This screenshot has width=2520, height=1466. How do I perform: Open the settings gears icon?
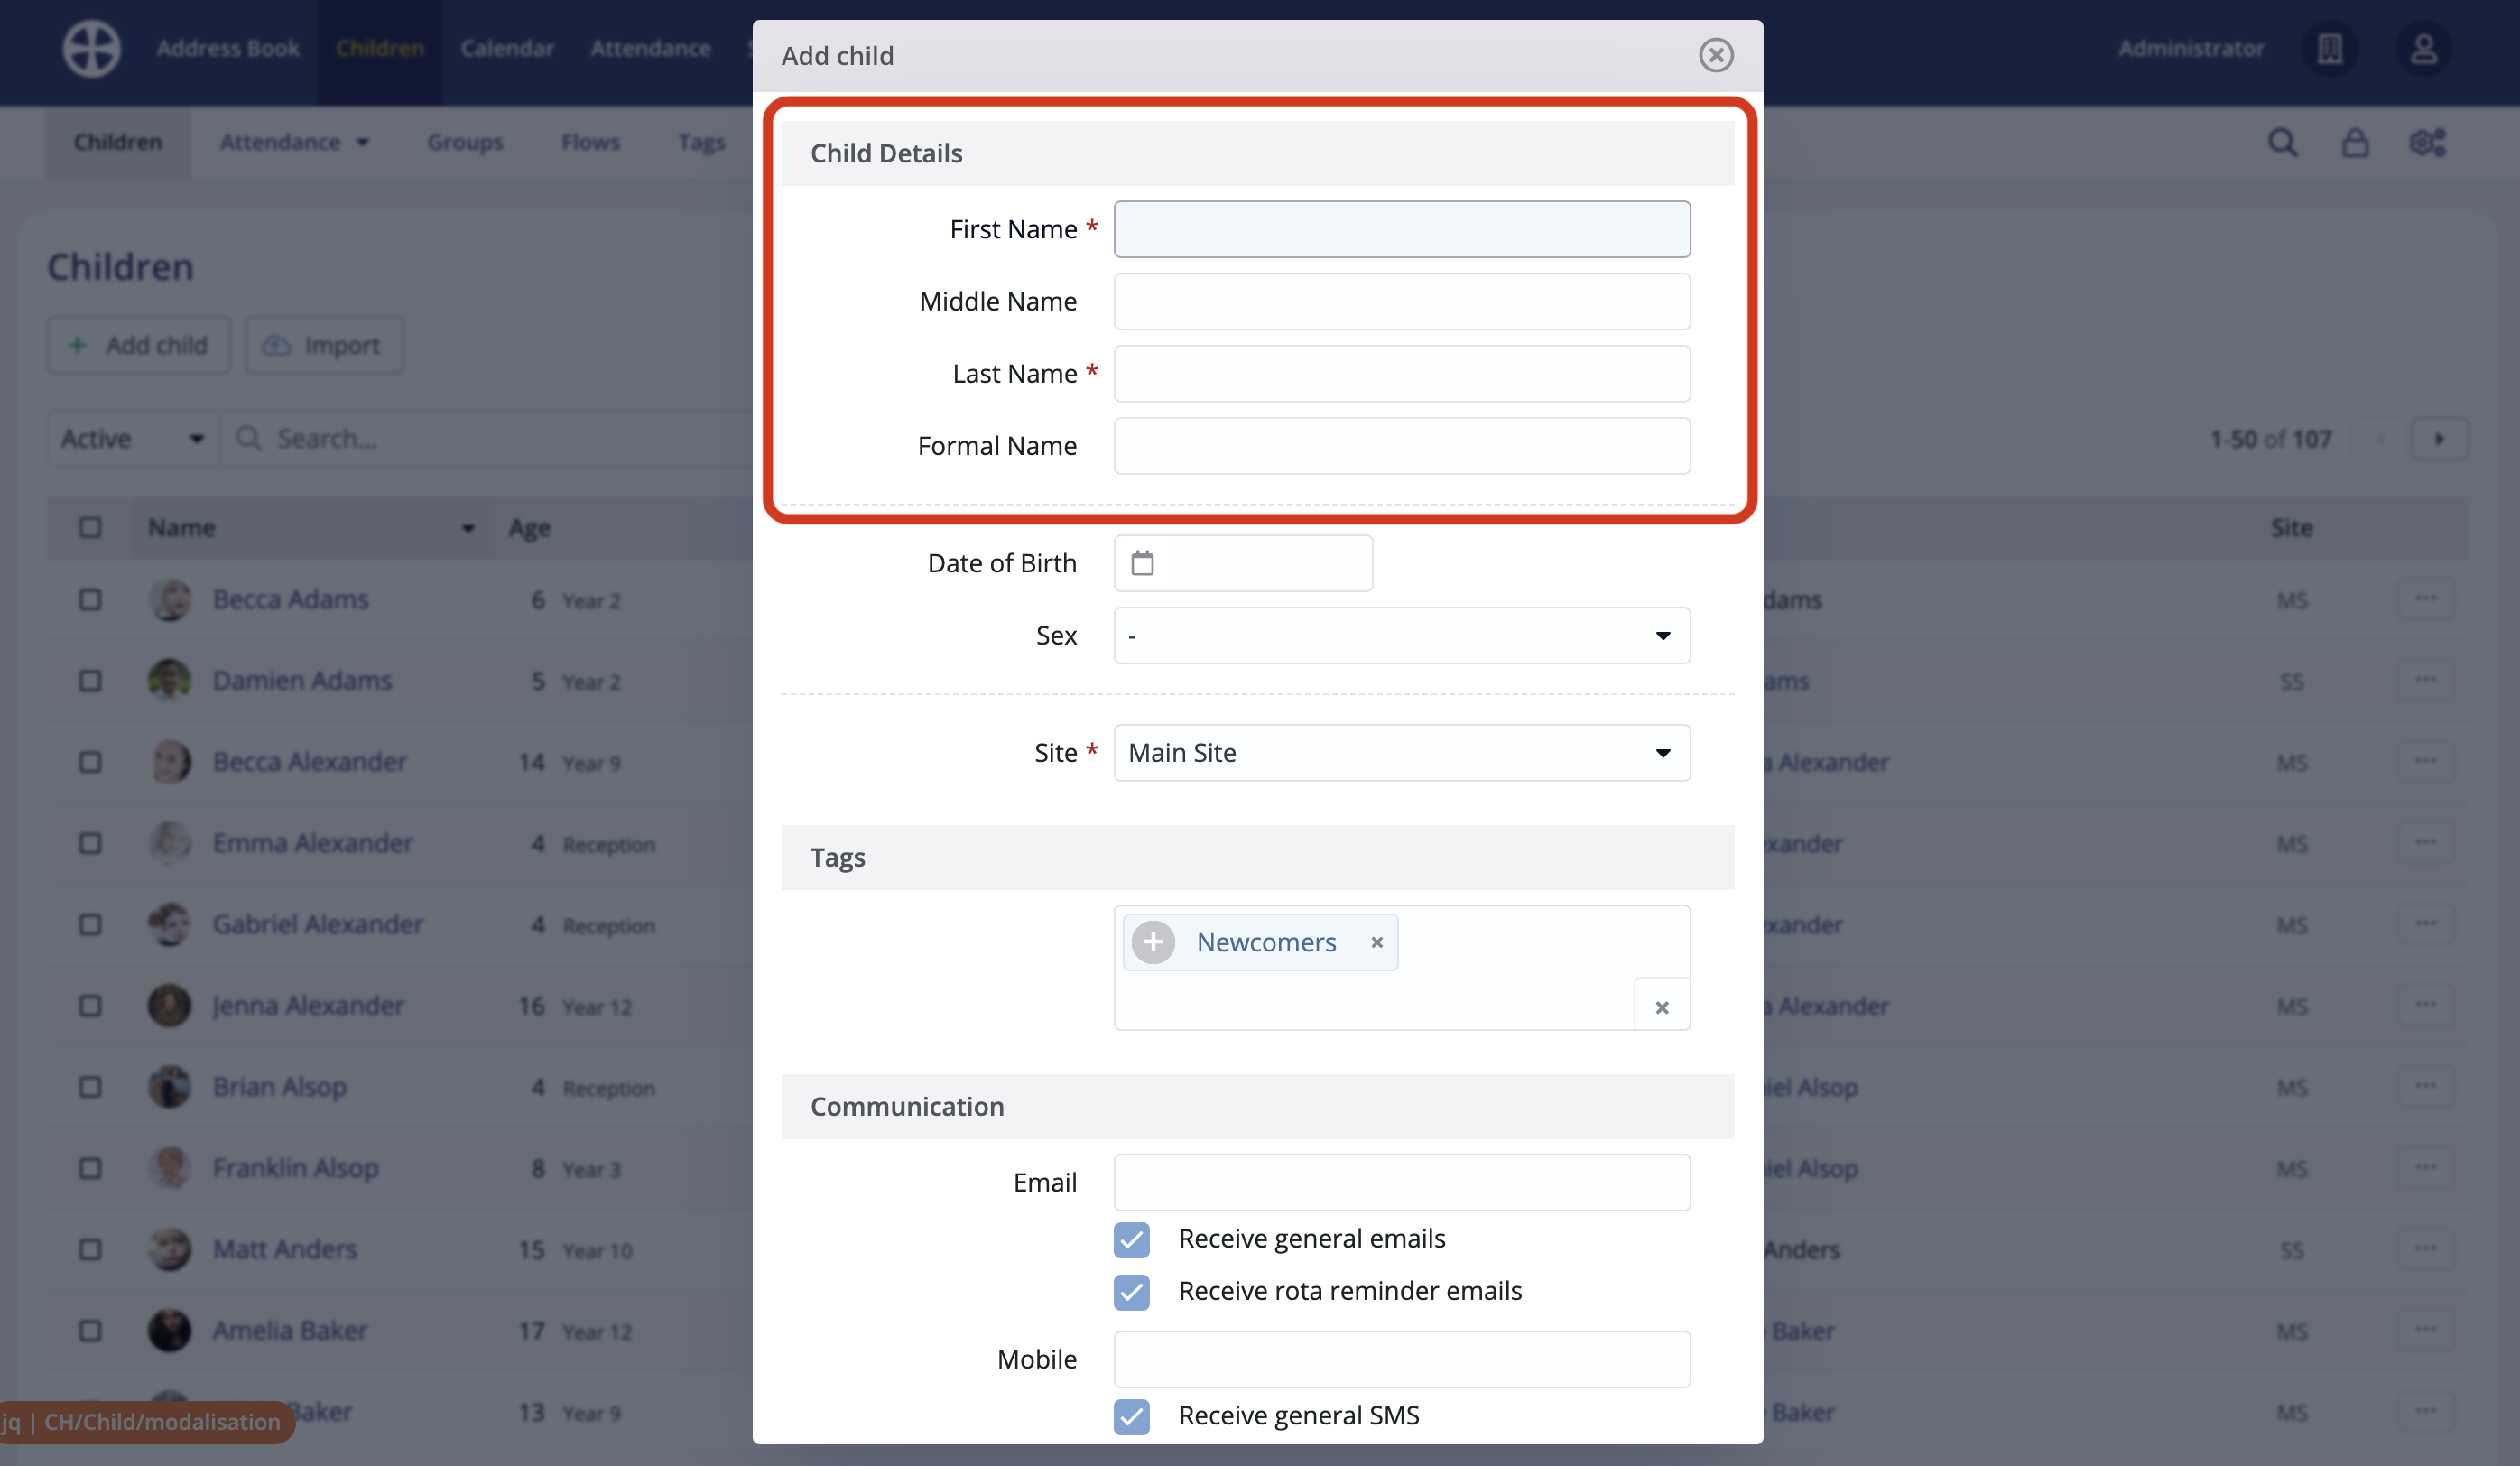[x=2427, y=143]
